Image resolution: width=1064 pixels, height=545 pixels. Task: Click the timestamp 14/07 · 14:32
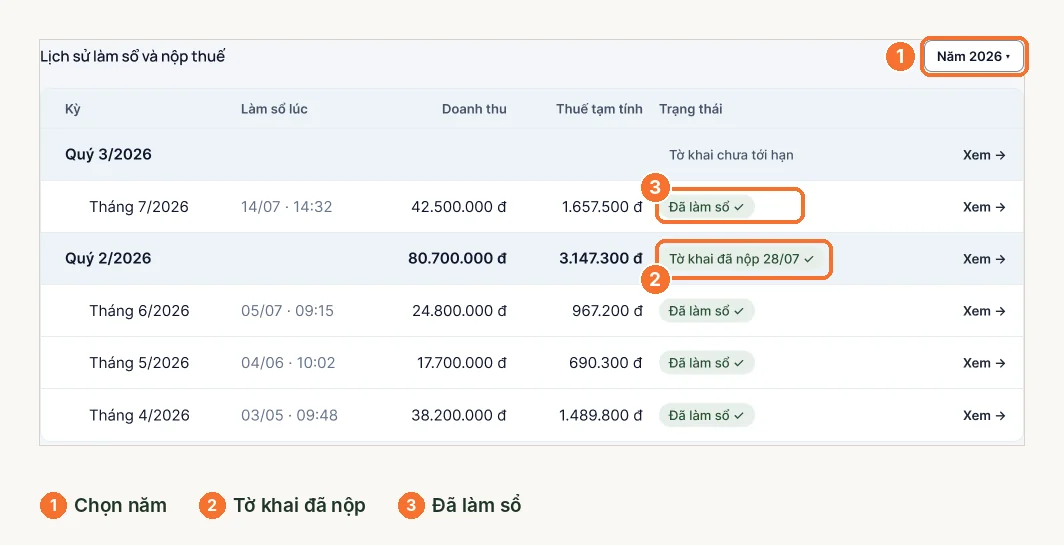pos(286,207)
